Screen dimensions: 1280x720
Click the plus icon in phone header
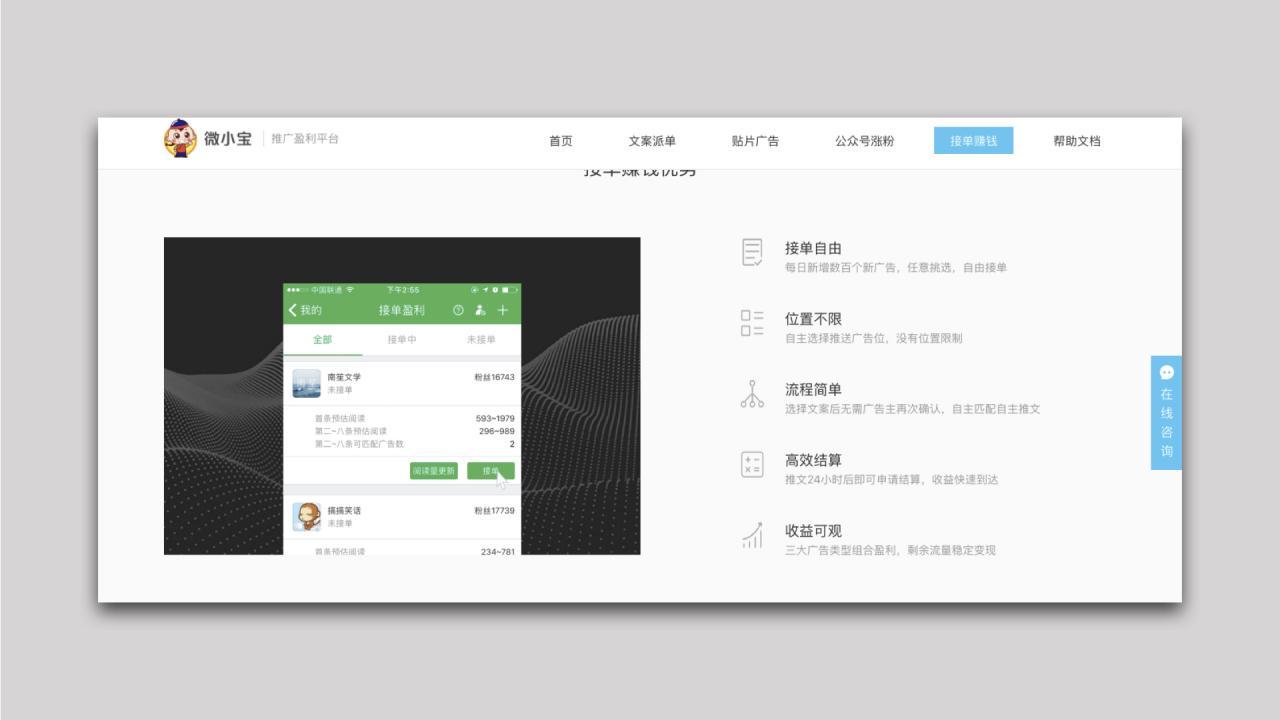[503, 310]
